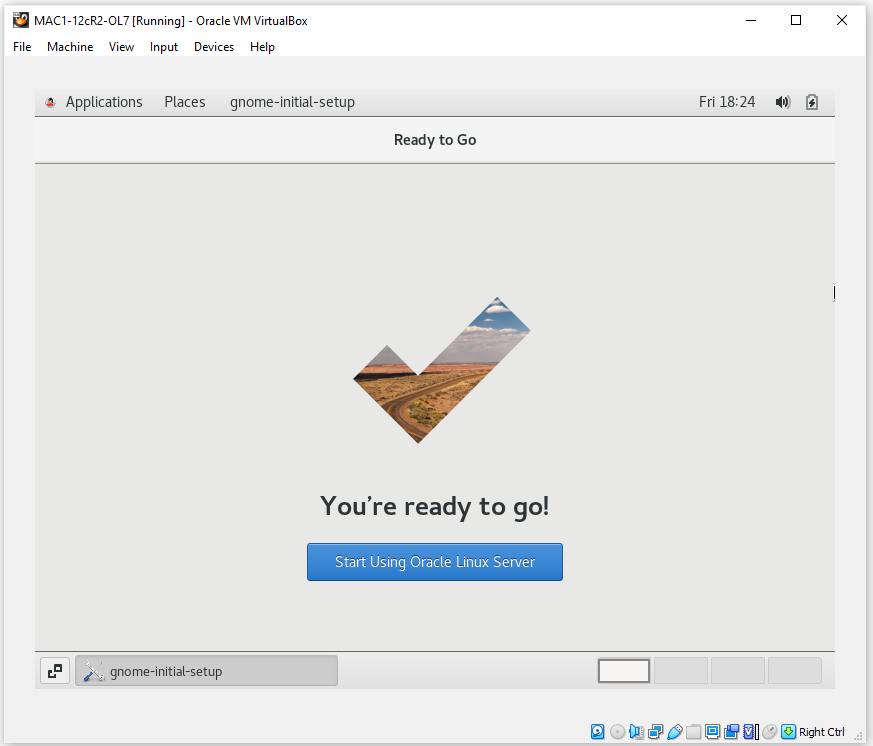Viewport: 873px width, 746px height.
Task: Click the VirtualBox hard disk activity icon
Action: tap(597, 732)
